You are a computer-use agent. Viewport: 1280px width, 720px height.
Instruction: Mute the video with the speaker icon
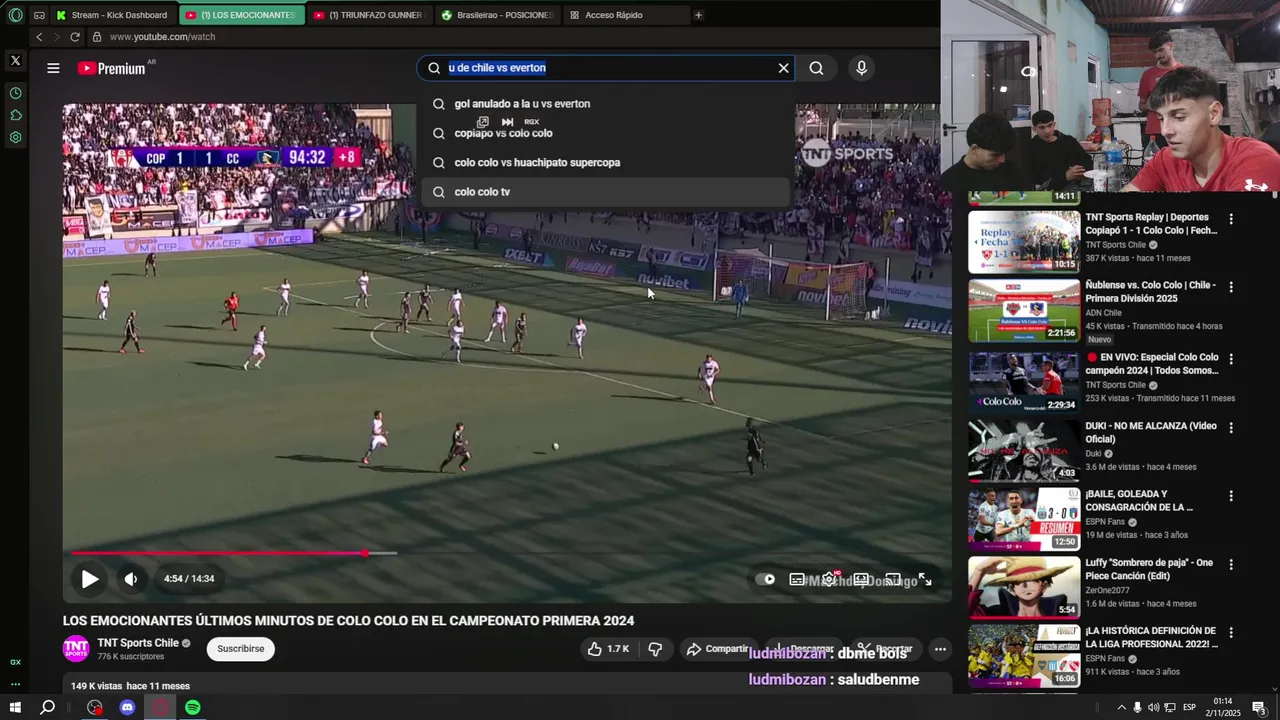point(131,579)
